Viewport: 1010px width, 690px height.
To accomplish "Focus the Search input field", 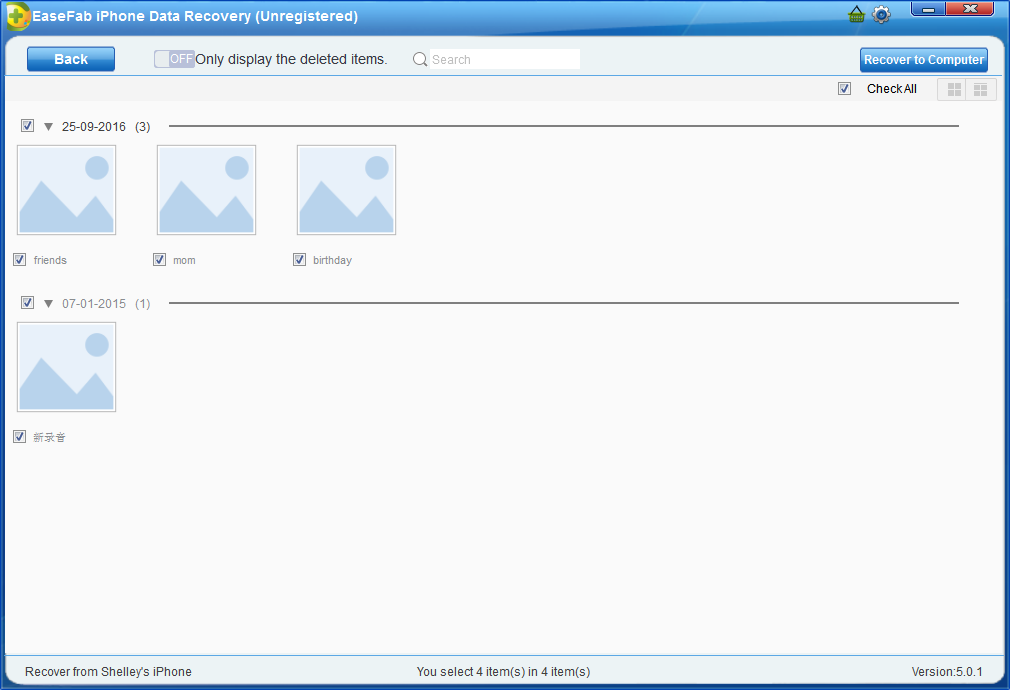I will click(504, 59).
